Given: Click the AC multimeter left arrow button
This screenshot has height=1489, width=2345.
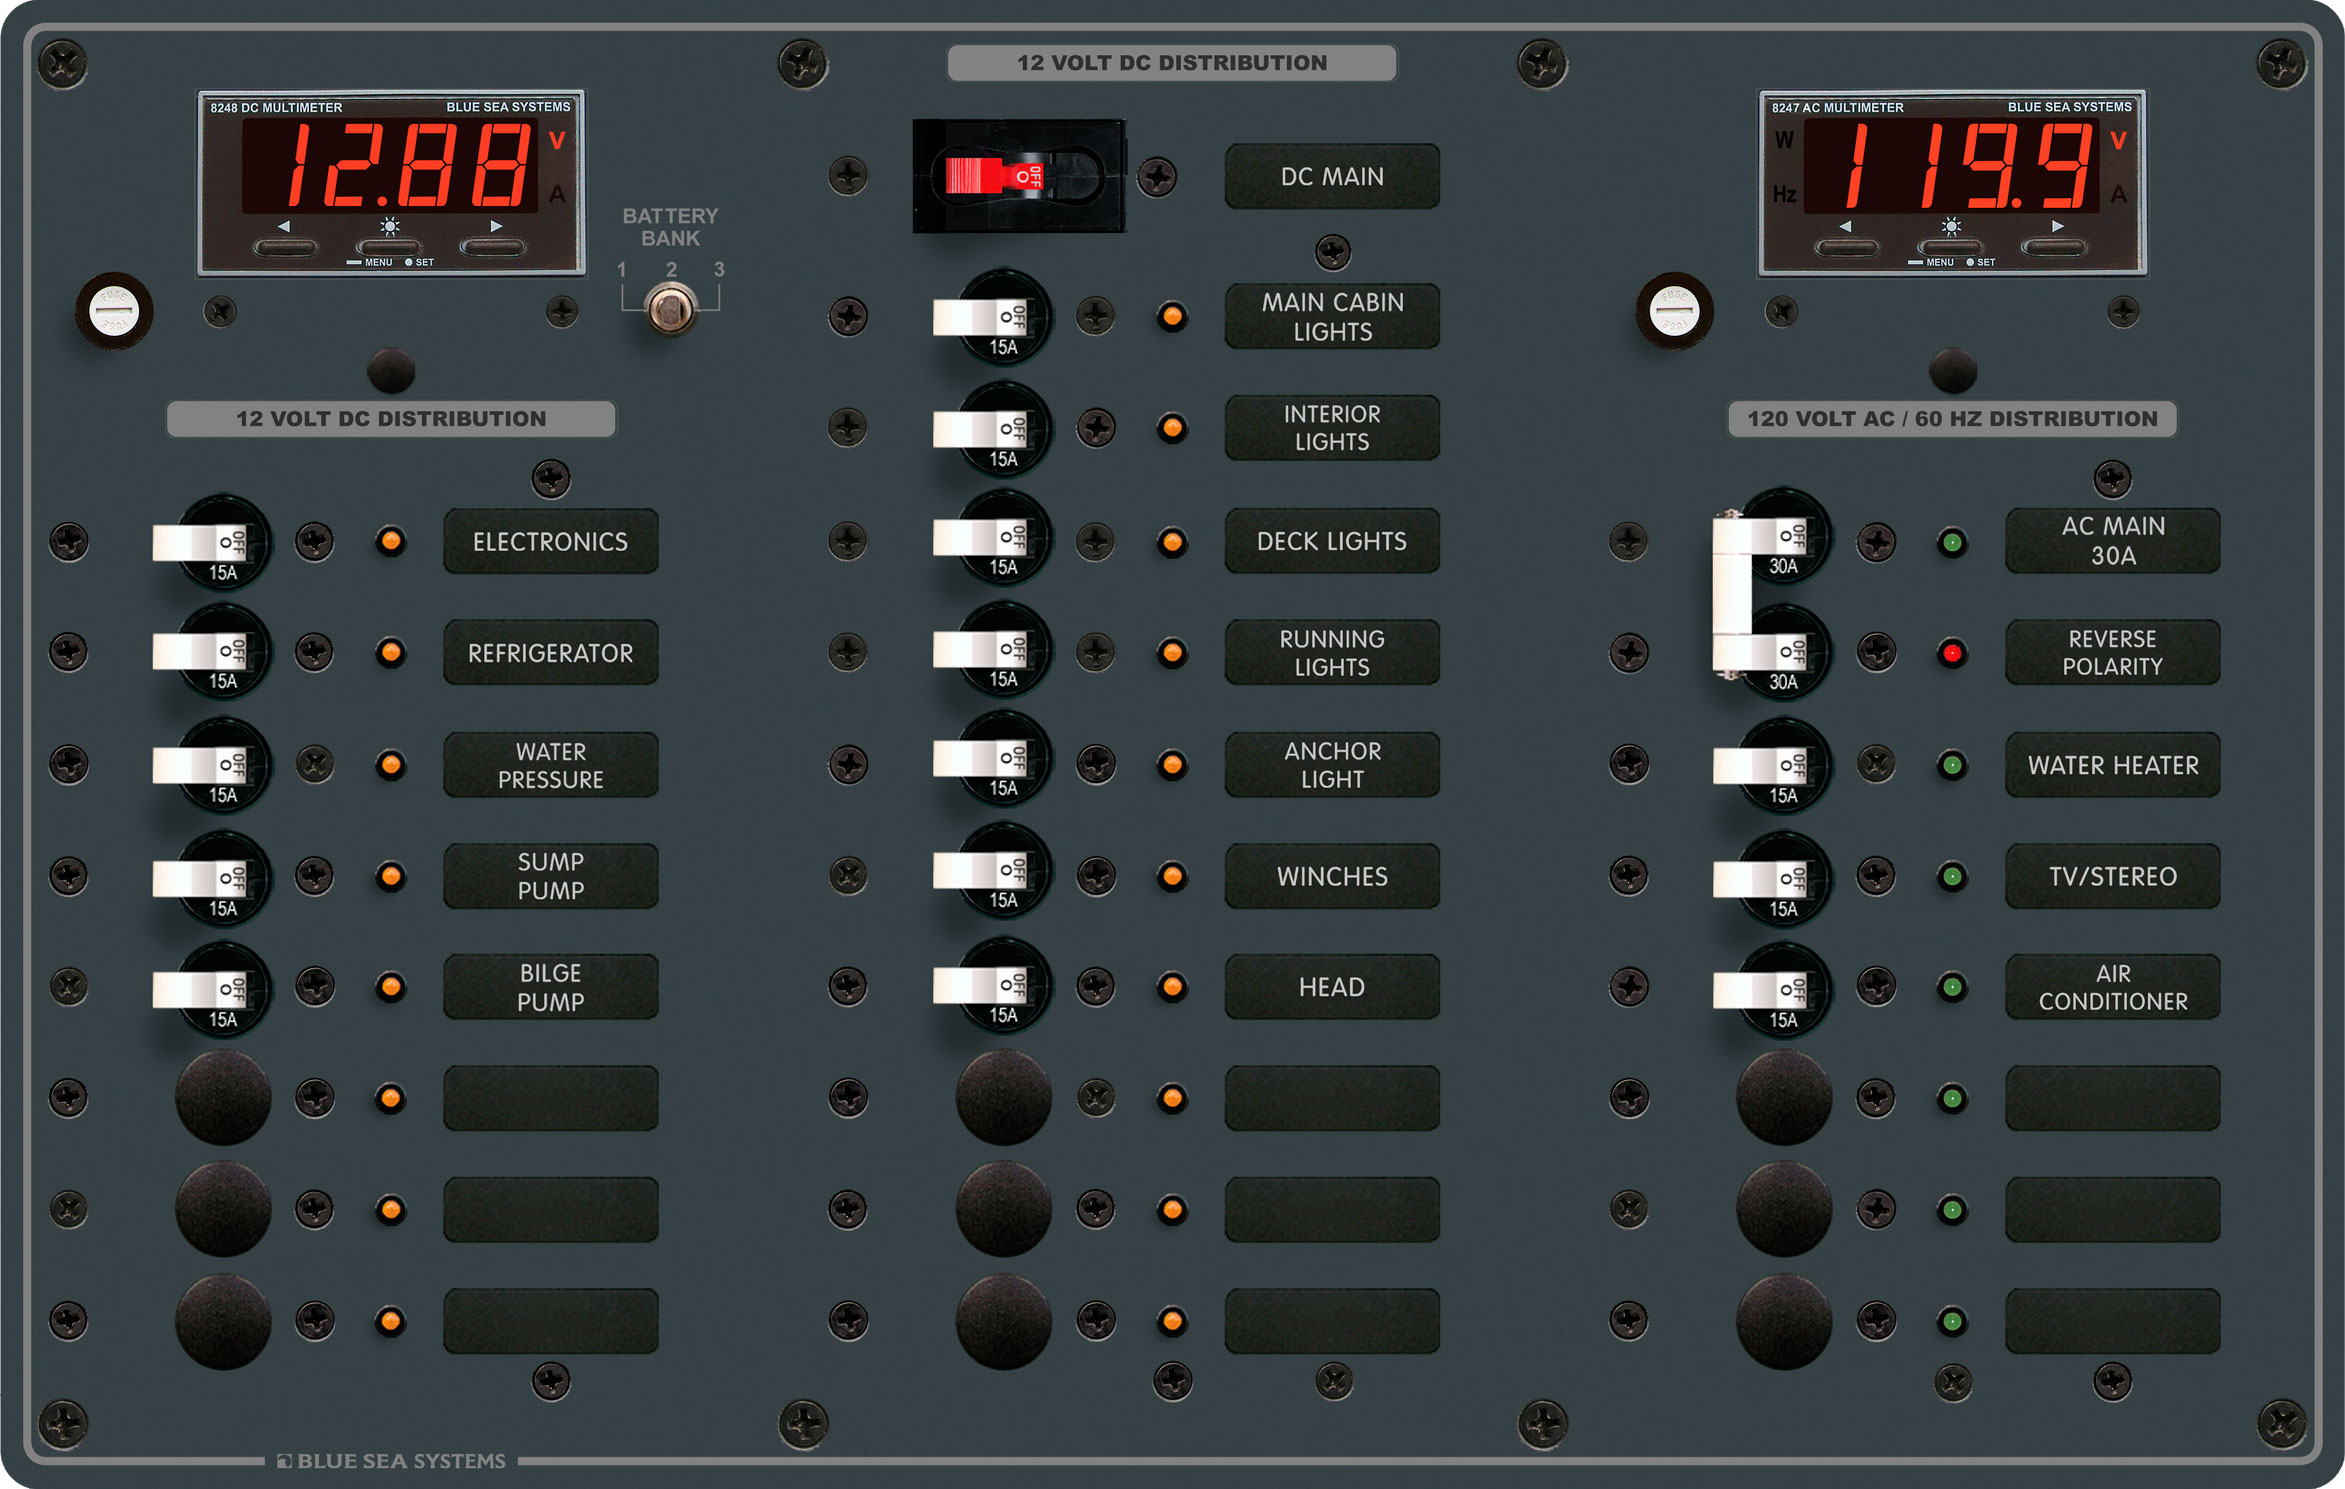Looking at the screenshot, I should pyautogui.click(x=1847, y=246).
